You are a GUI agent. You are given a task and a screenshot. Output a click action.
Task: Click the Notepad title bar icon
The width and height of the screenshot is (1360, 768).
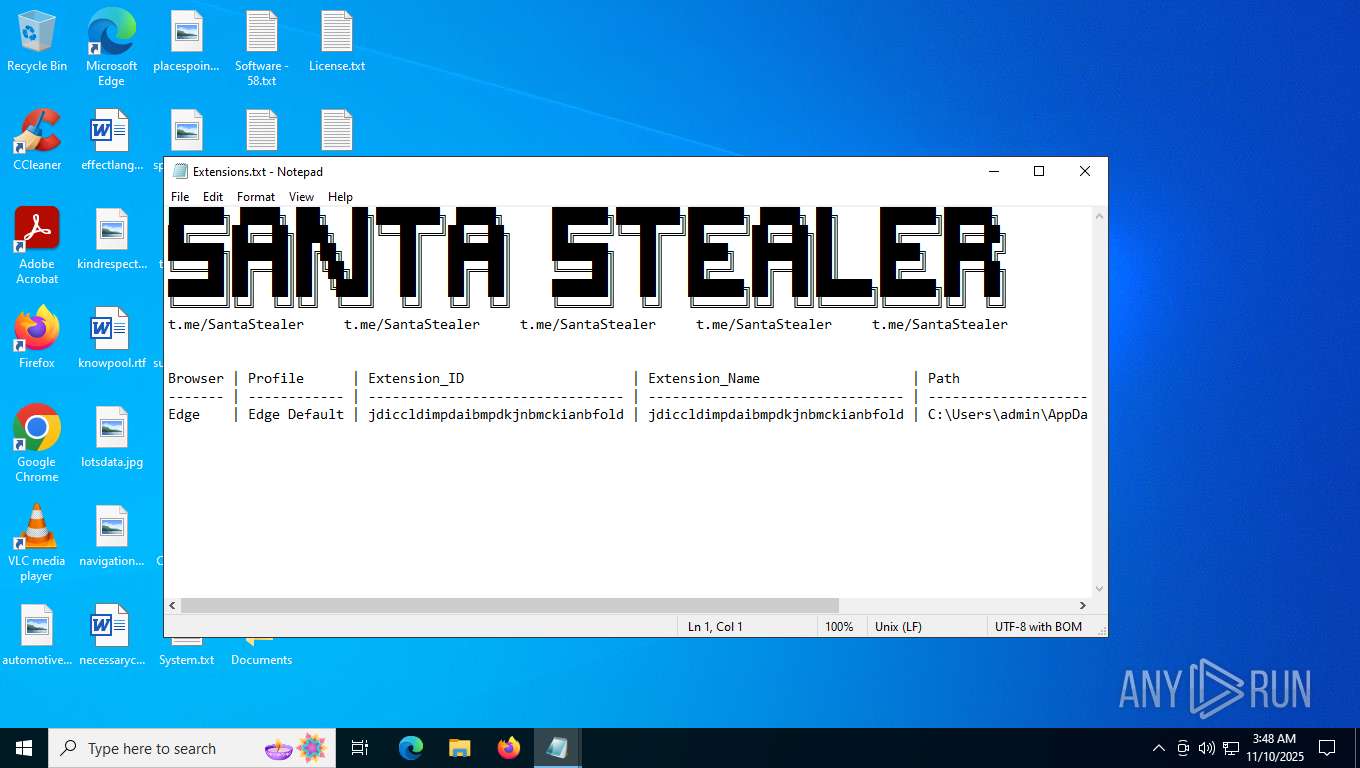[x=180, y=172]
